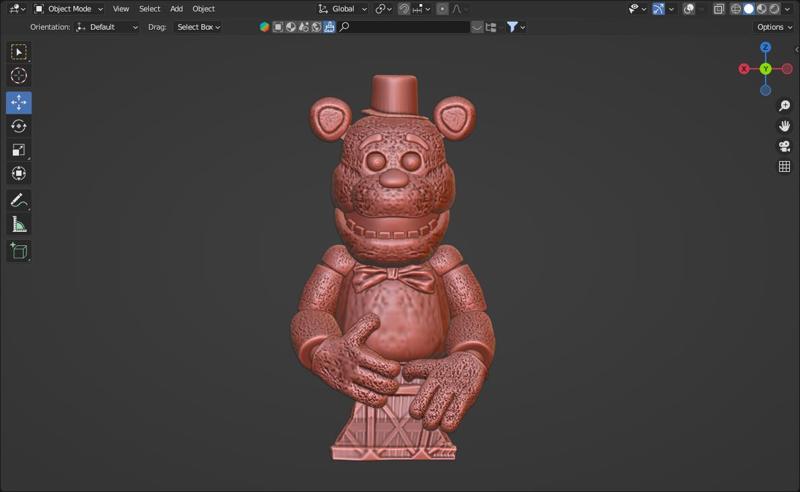800x492 pixels.
Task: Select the bear model in viewport
Action: tap(392, 268)
